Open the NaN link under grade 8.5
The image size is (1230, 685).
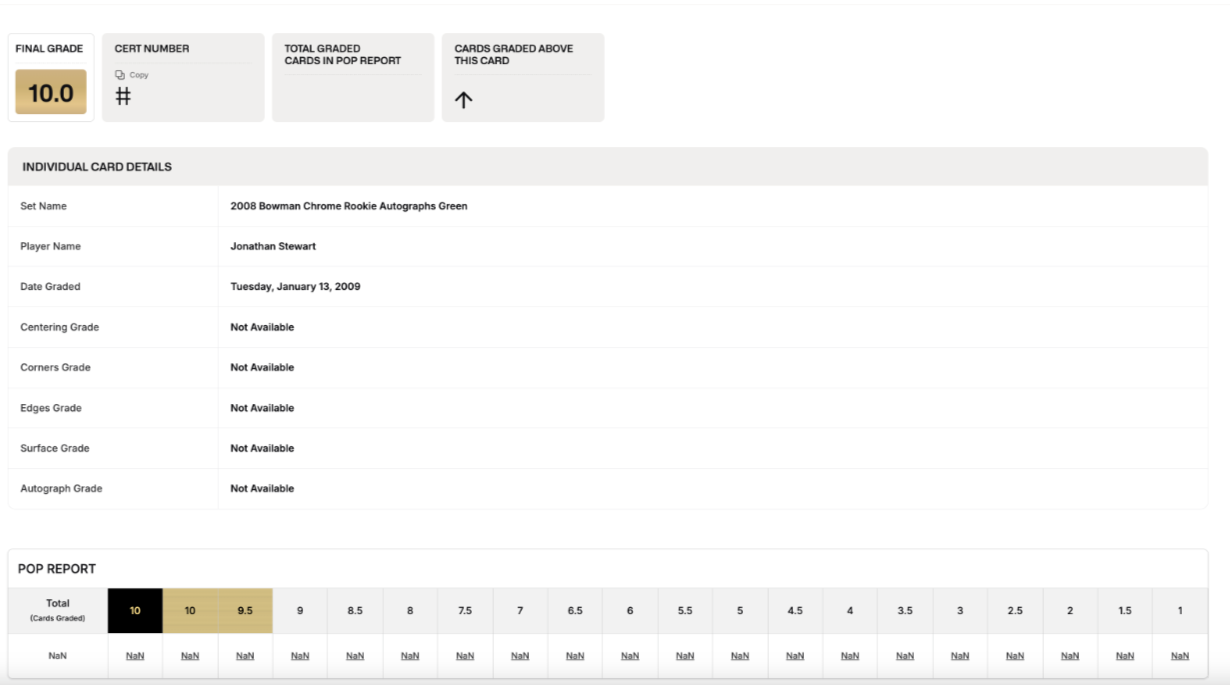point(355,656)
